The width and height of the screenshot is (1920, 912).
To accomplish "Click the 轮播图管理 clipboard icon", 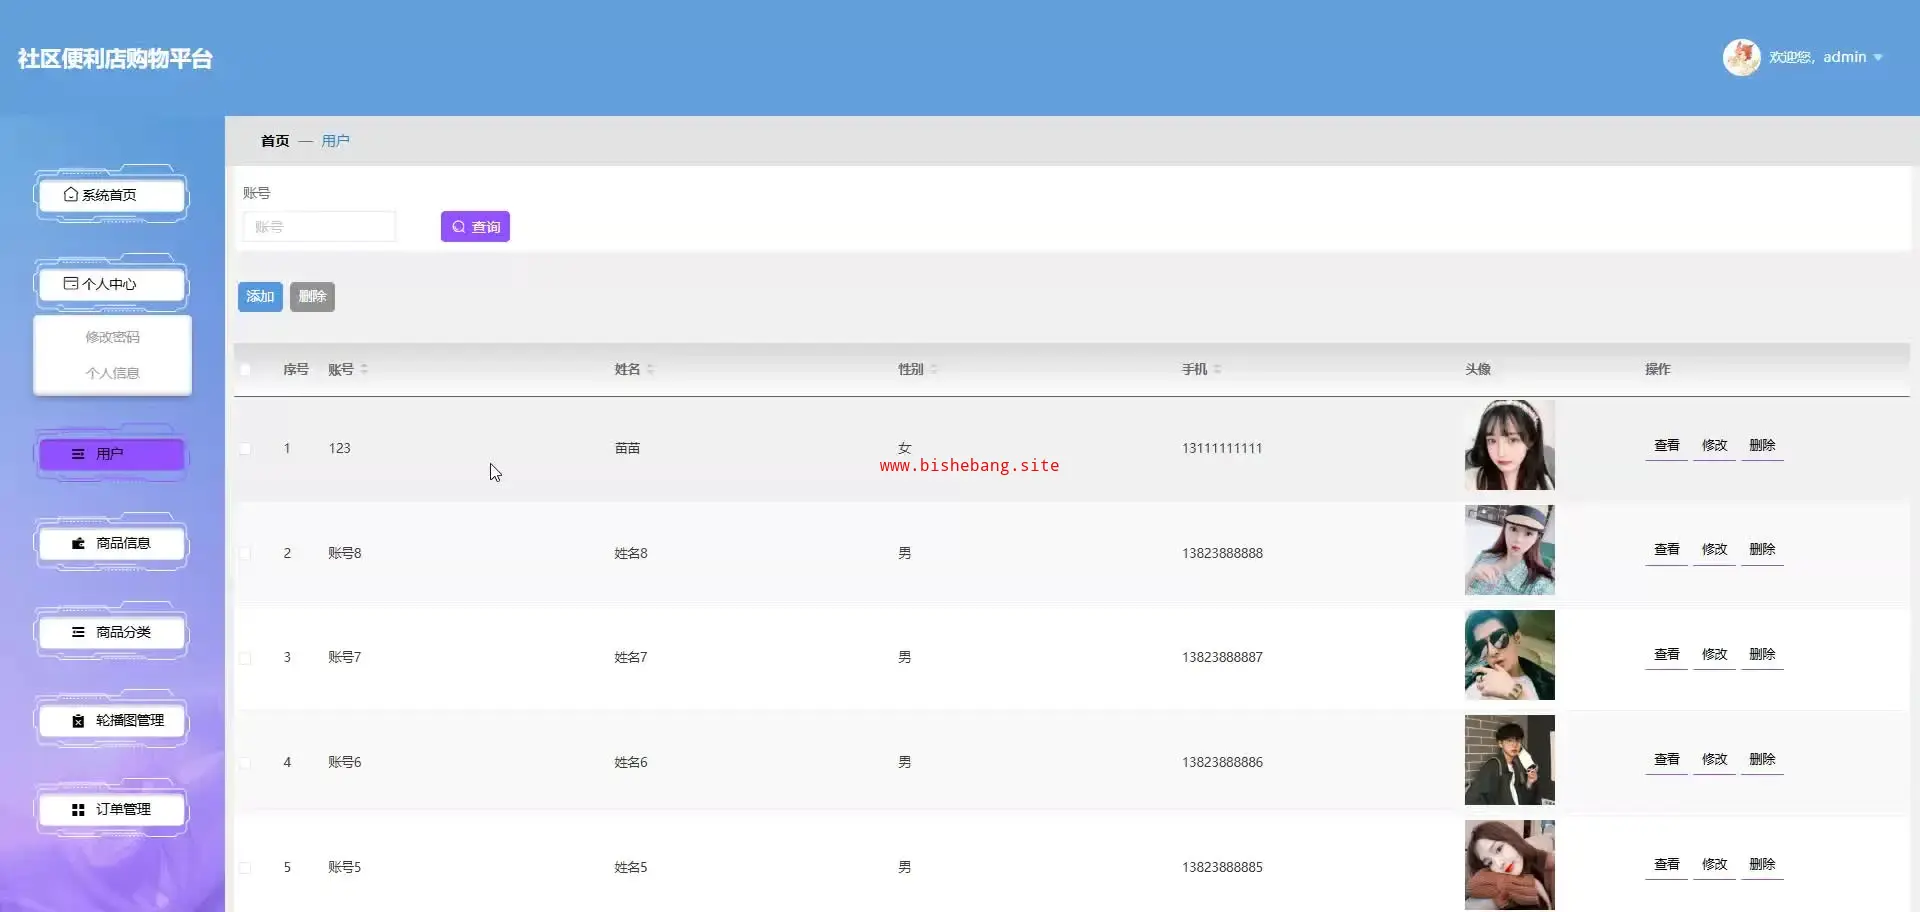I will [78, 721].
